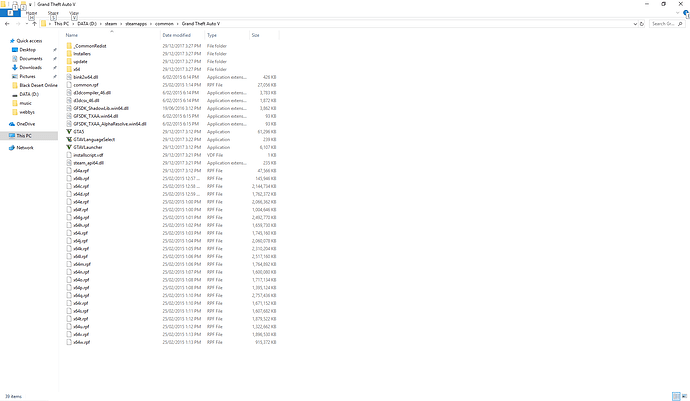Viewport: 690px width, 401px height.
Task: Select the GTAVLauncher application icon
Action: 69,147
